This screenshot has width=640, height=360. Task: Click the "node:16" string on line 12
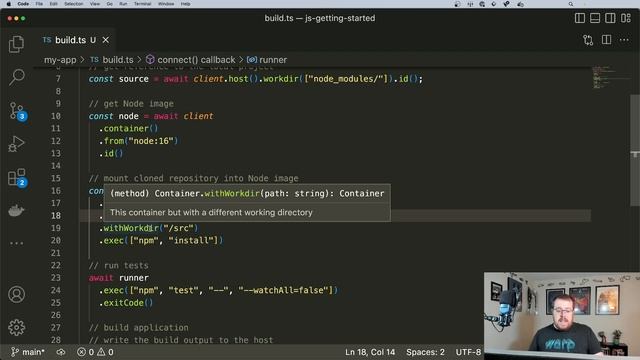[151, 141]
